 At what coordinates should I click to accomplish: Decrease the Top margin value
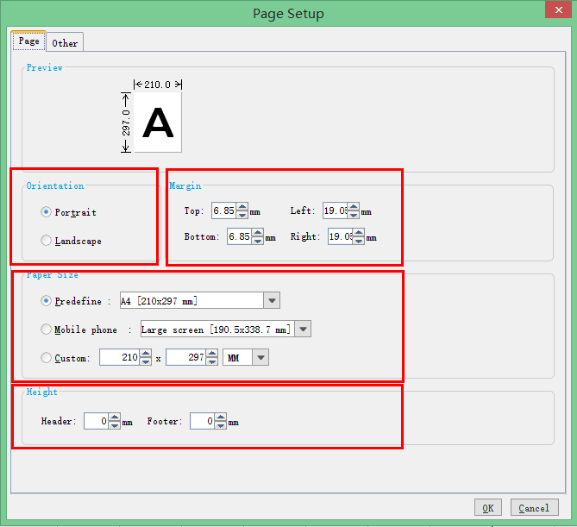point(242,215)
